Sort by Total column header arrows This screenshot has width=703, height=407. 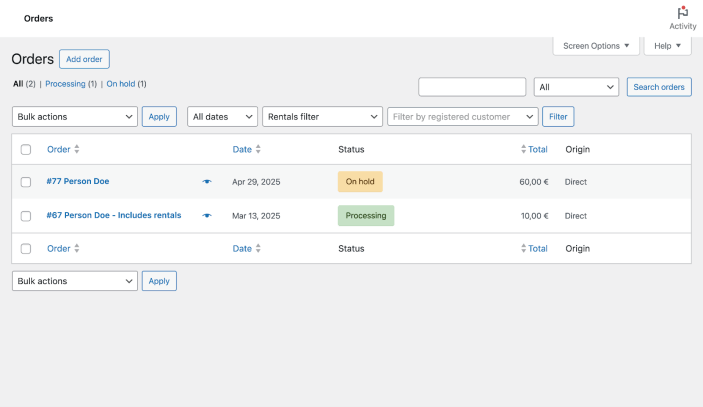(523, 149)
